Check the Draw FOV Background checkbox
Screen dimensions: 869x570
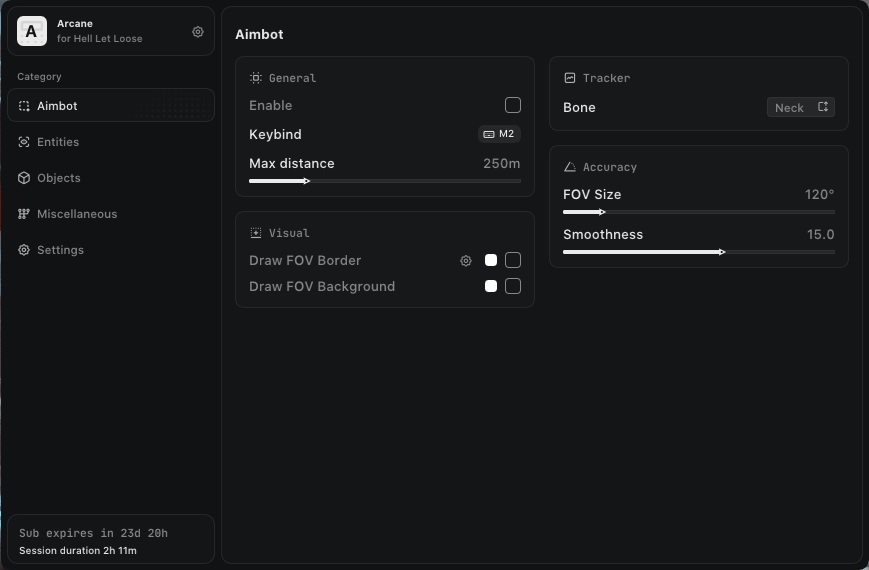coord(513,286)
